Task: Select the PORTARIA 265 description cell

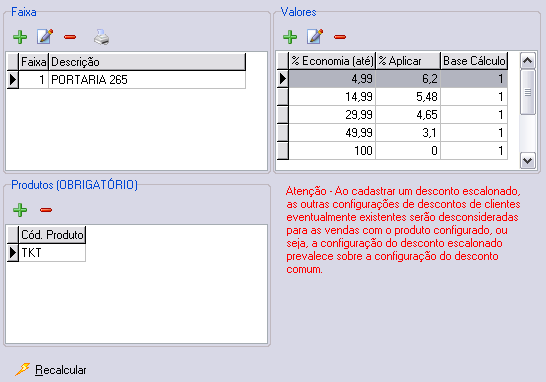Action: [147, 80]
